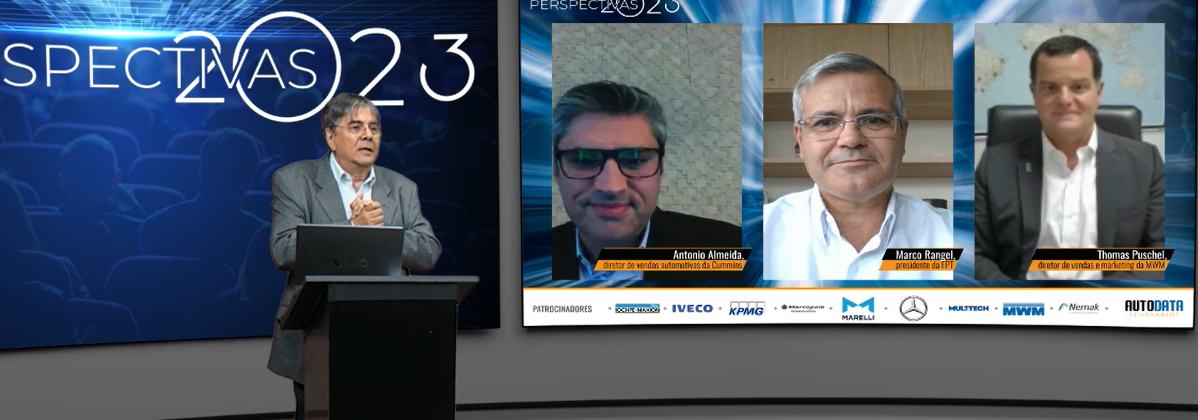Image resolution: width=1198 pixels, height=420 pixels.
Task: Click the Patrocinadores label
Action: click(562, 309)
